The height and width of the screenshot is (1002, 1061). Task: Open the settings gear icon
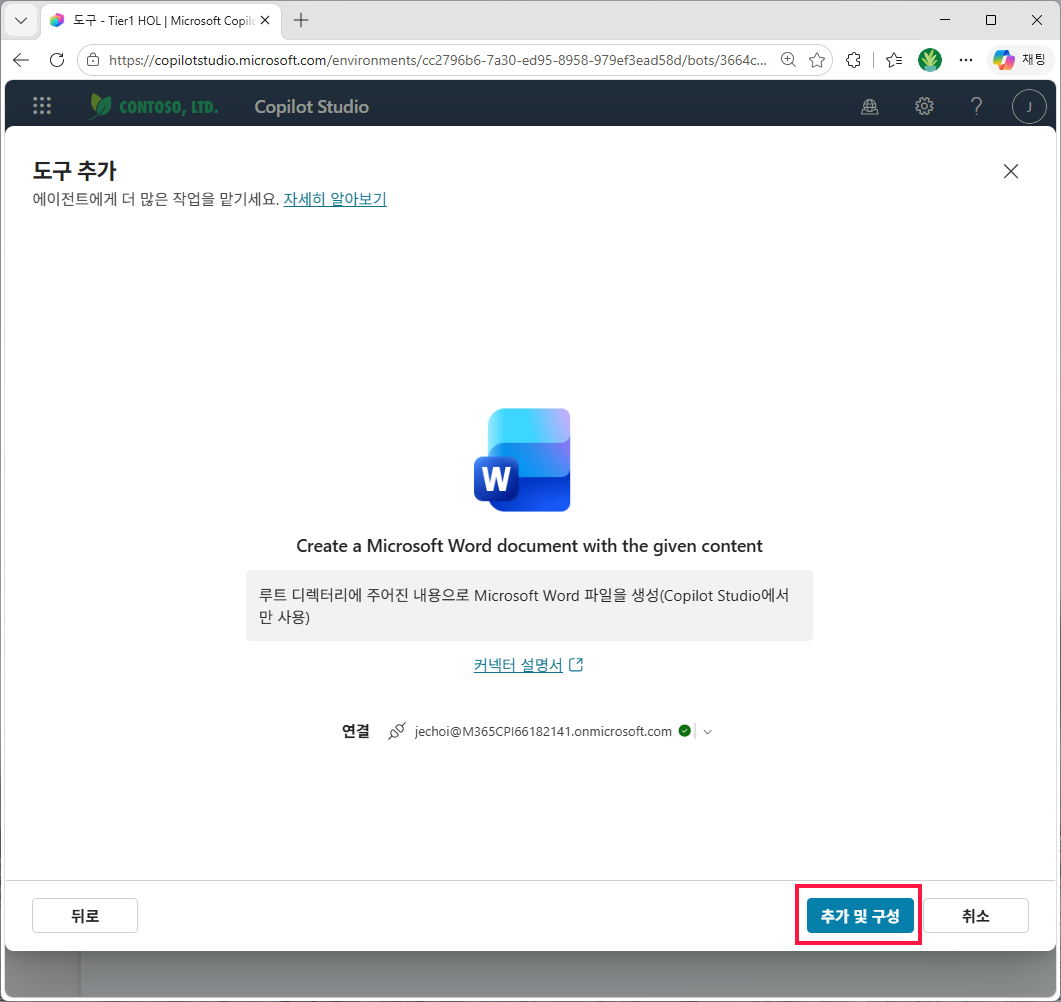pyautogui.click(x=924, y=106)
